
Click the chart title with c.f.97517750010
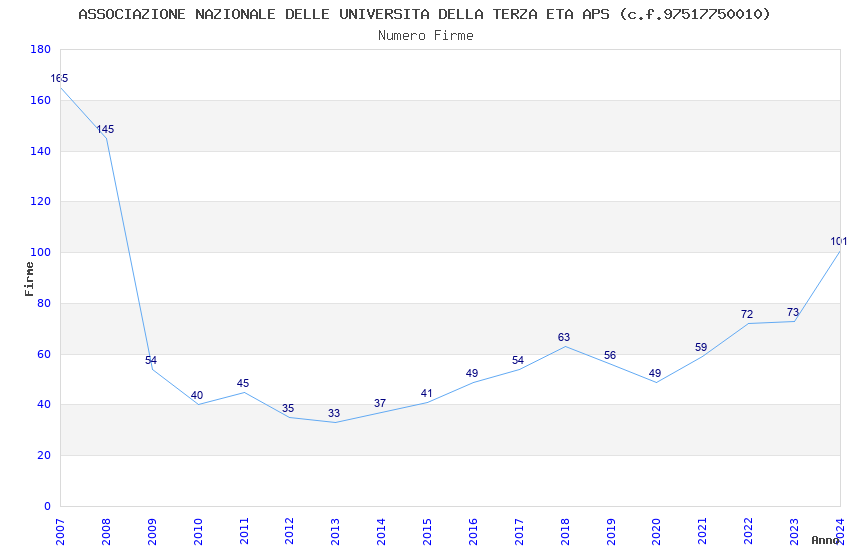[424, 14]
